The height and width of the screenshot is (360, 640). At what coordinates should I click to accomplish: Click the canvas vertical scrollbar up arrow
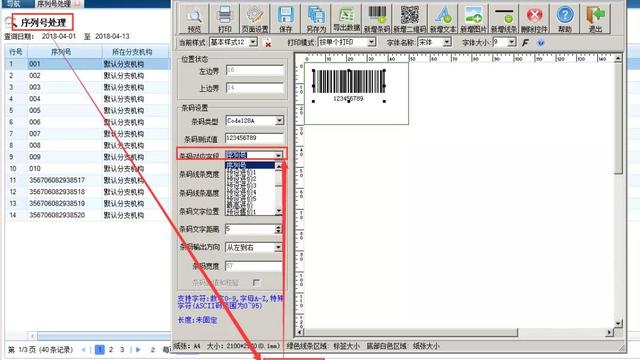click(618, 58)
